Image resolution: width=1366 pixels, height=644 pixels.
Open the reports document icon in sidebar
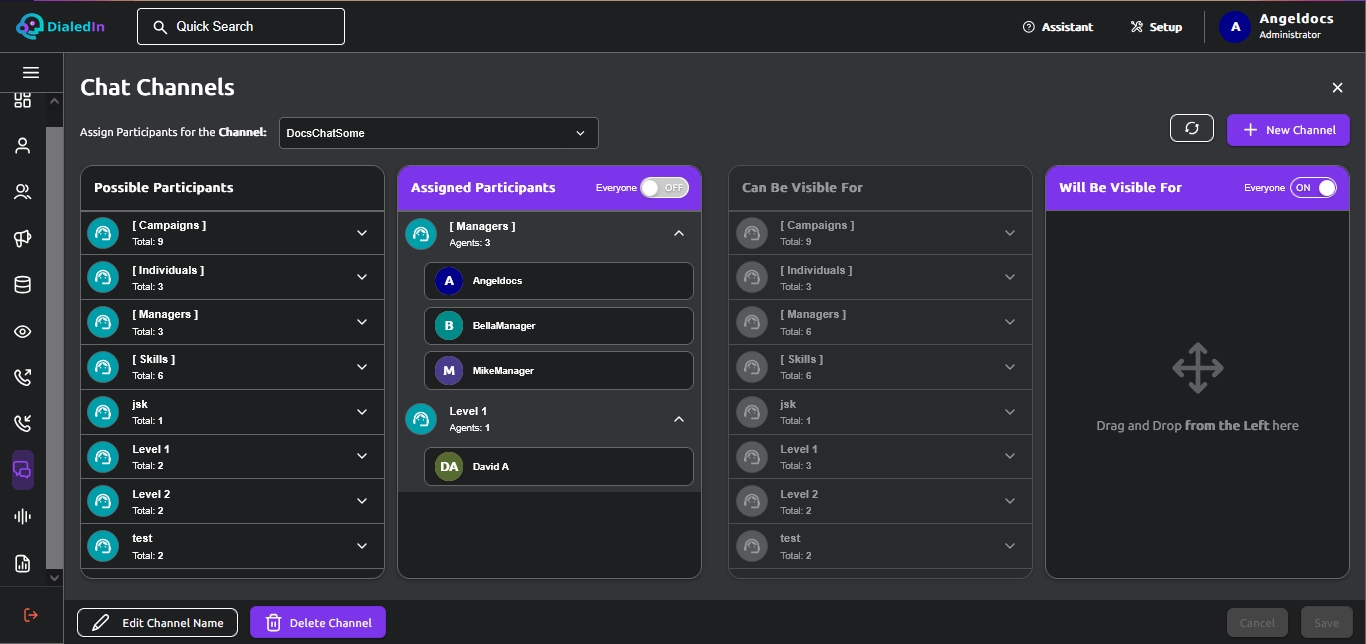(x=22, y=563)
